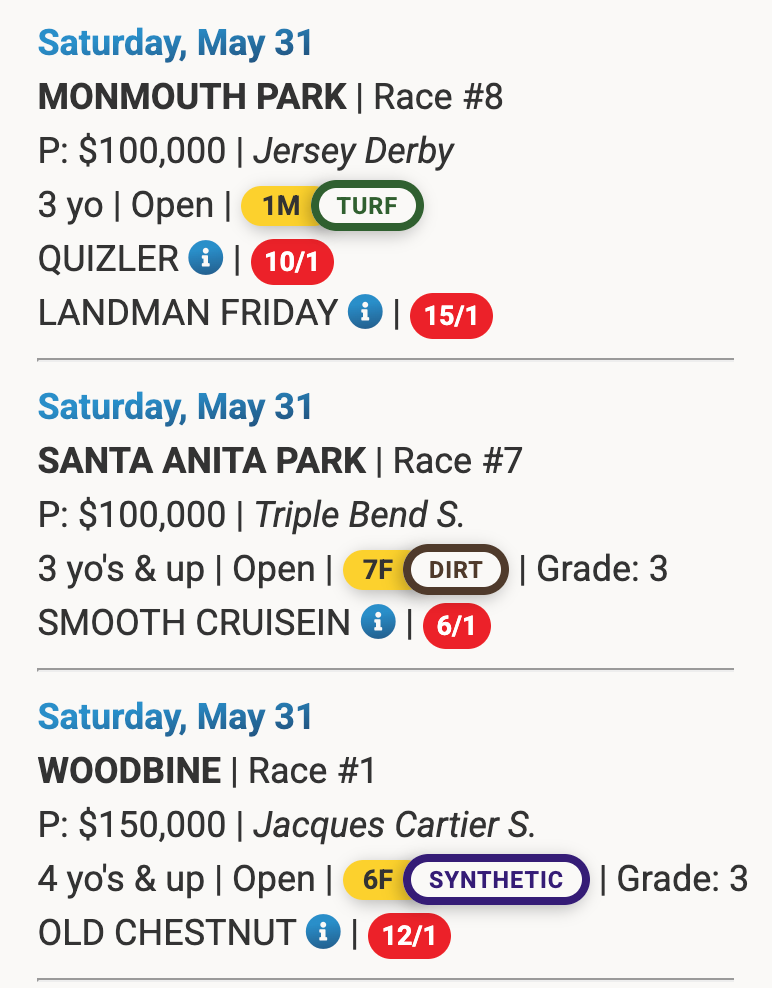
Task: Open the WOODBINE track name
Action: coord(129,771)
